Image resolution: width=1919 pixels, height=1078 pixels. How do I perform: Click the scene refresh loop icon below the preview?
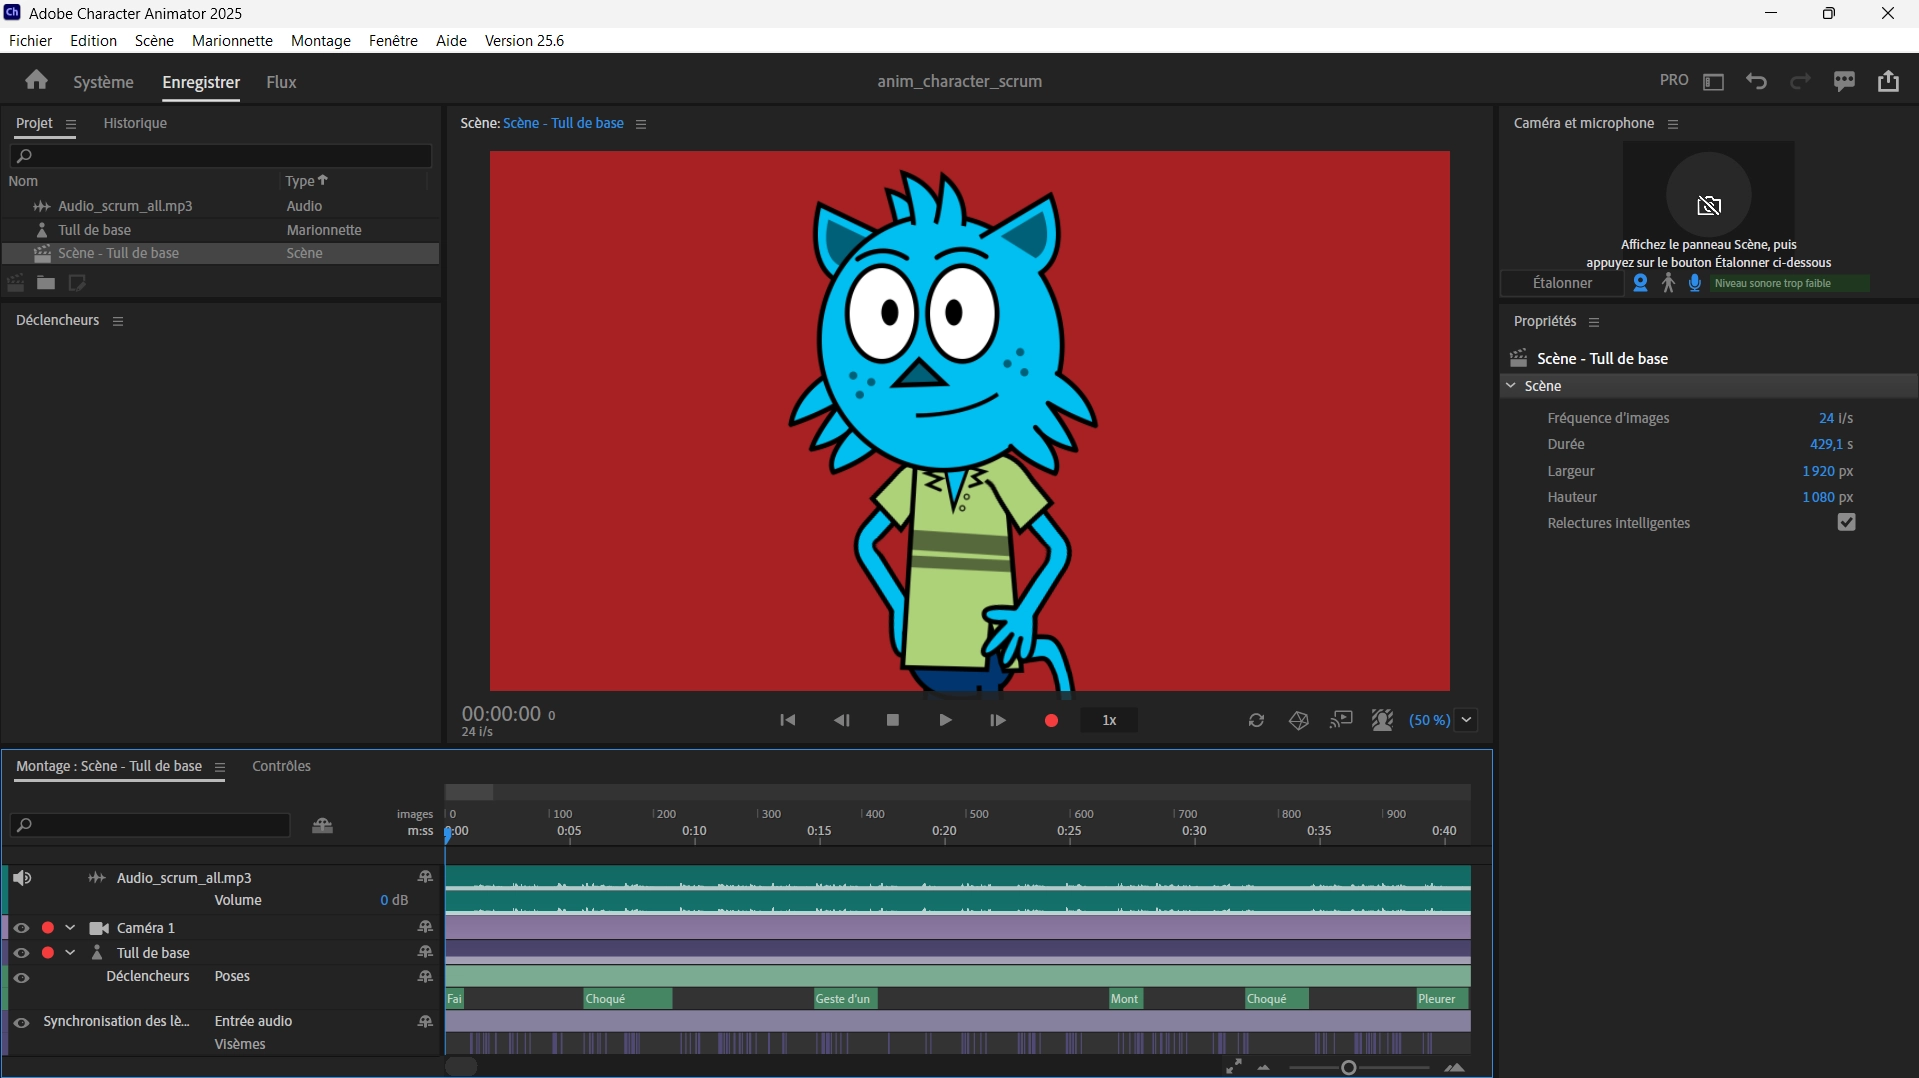coord(1257,720)
